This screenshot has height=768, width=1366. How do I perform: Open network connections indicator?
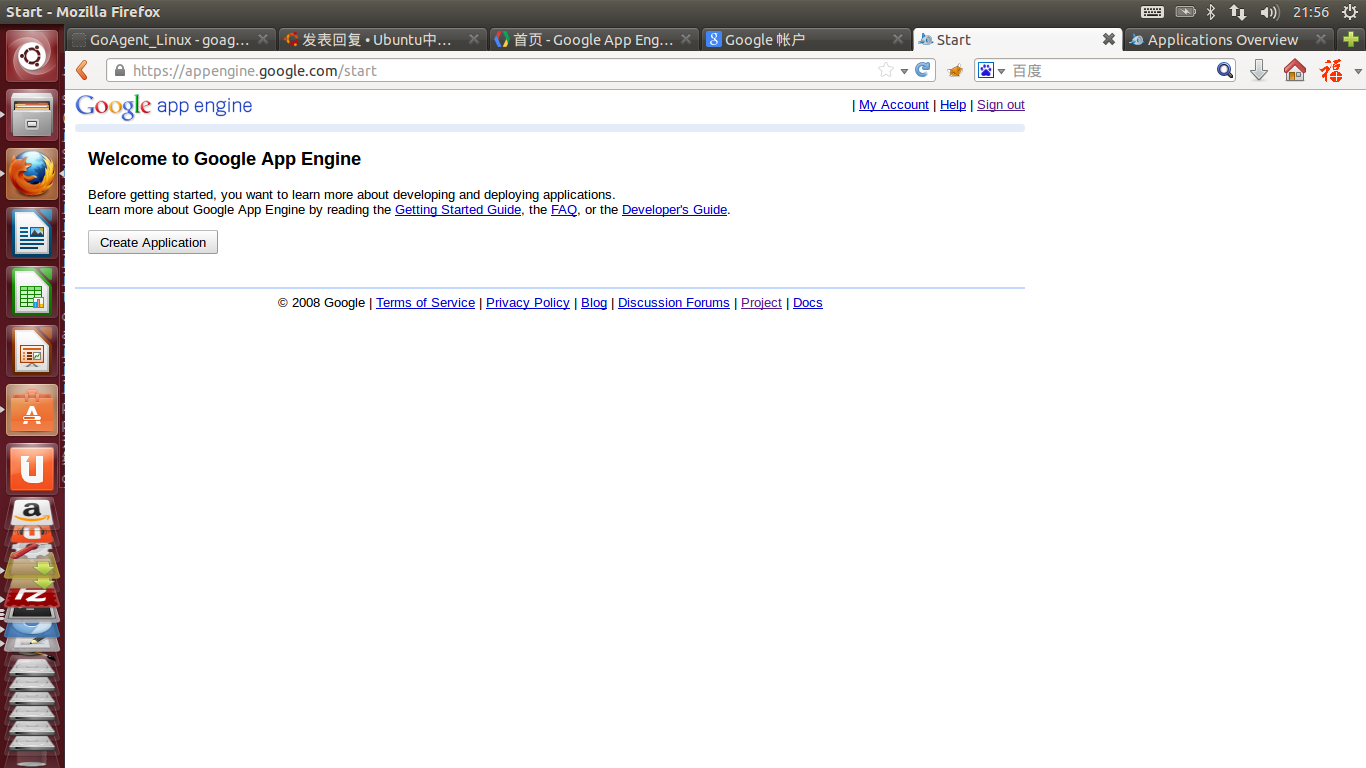click(x=1238, y=12)
